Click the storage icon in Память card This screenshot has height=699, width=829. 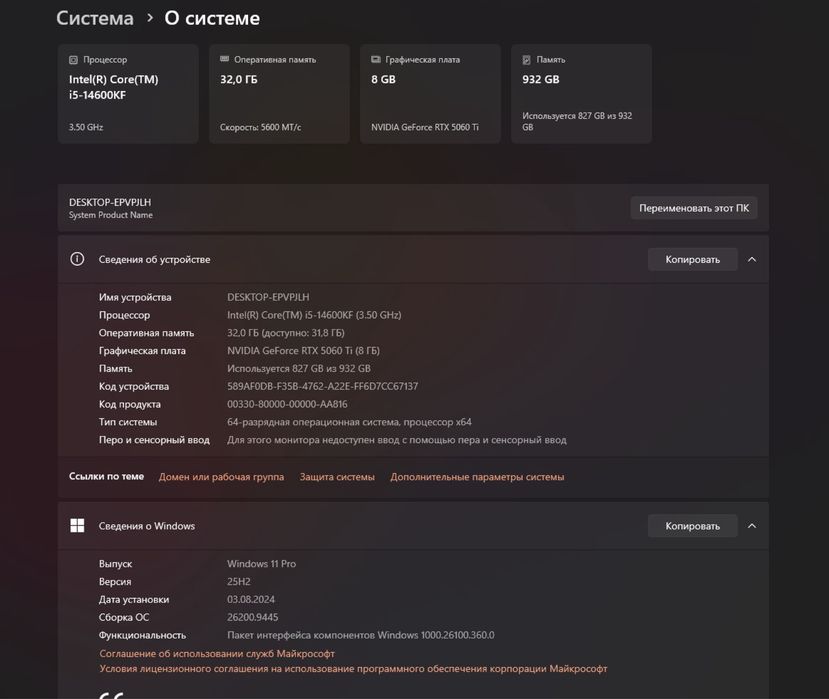[x=527, y=60]
